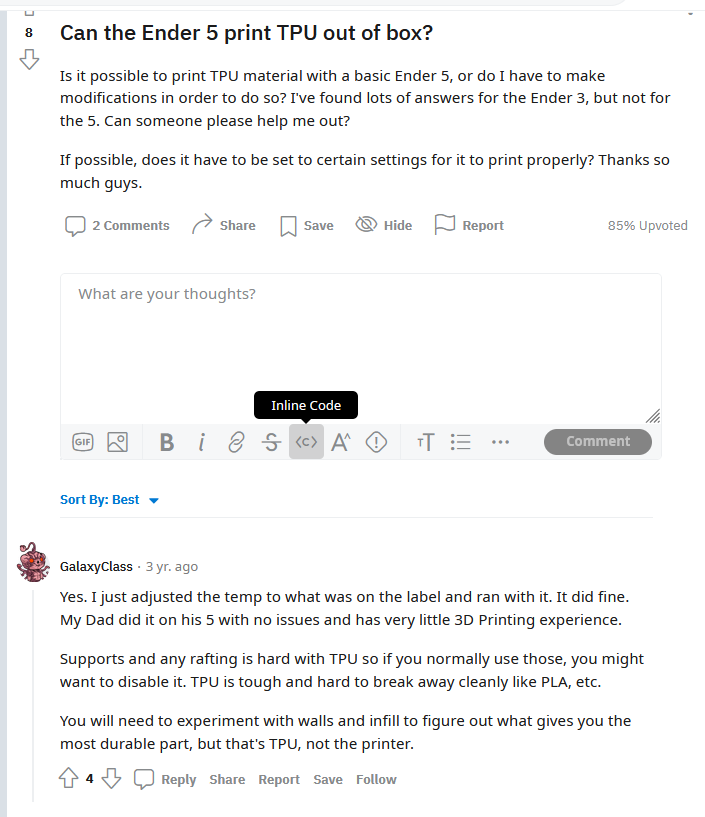
Task: Expand the Sort By: Best dropdown
Action: (x=109, y=500)
